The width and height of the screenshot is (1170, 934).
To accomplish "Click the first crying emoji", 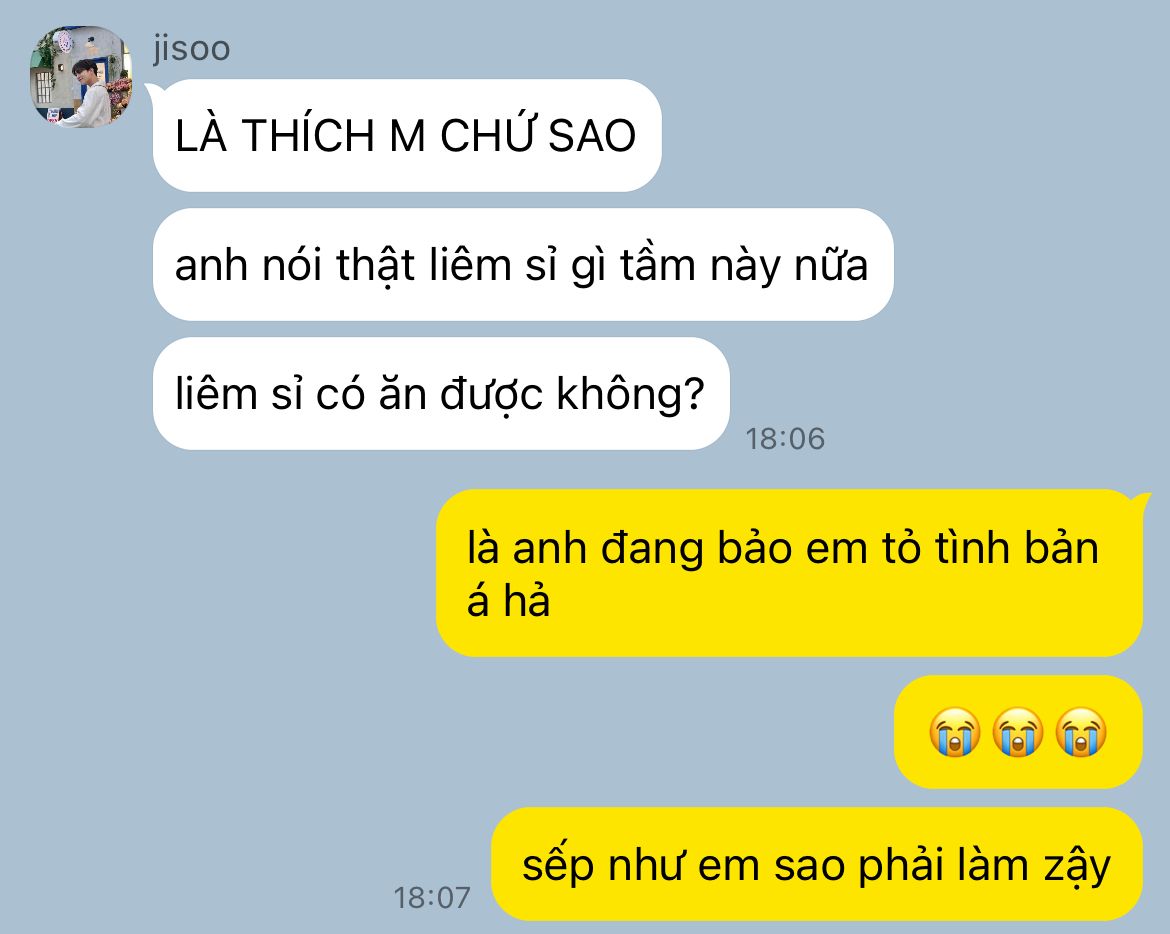I will click(954, 732).
